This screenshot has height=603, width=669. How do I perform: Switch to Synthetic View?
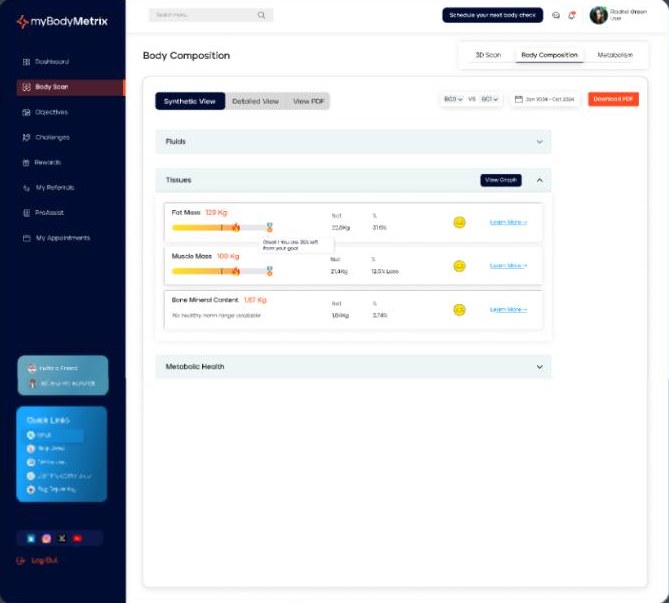pyautogui.click(x=190, y=101)
